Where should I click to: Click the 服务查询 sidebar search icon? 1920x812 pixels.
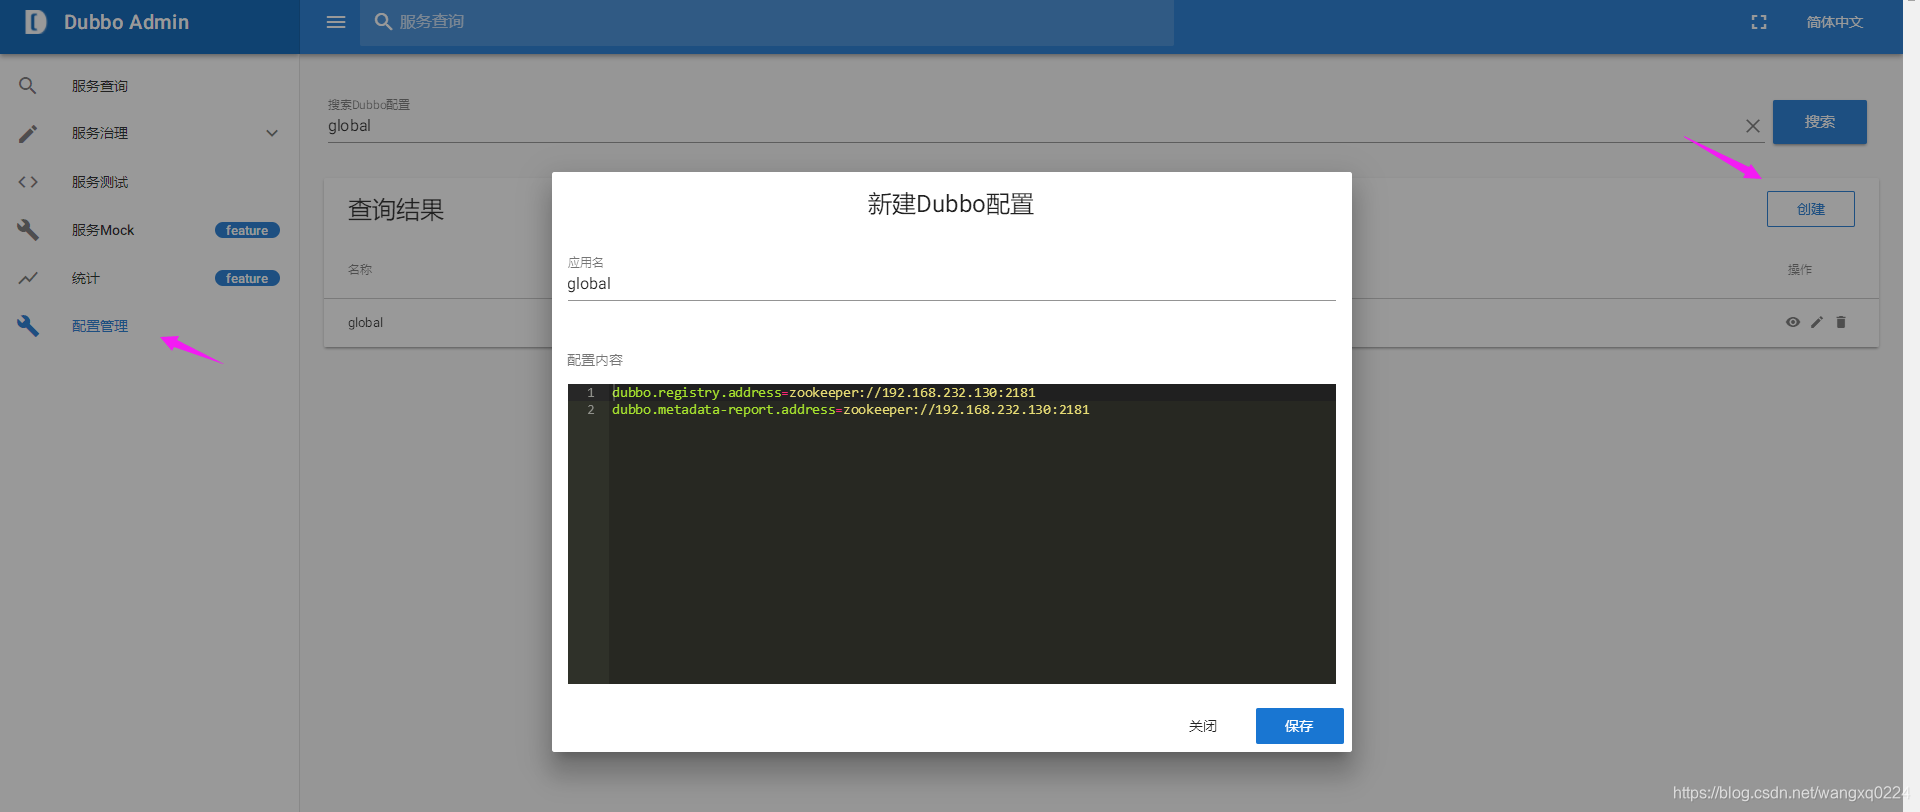click(x=28, y=86)
